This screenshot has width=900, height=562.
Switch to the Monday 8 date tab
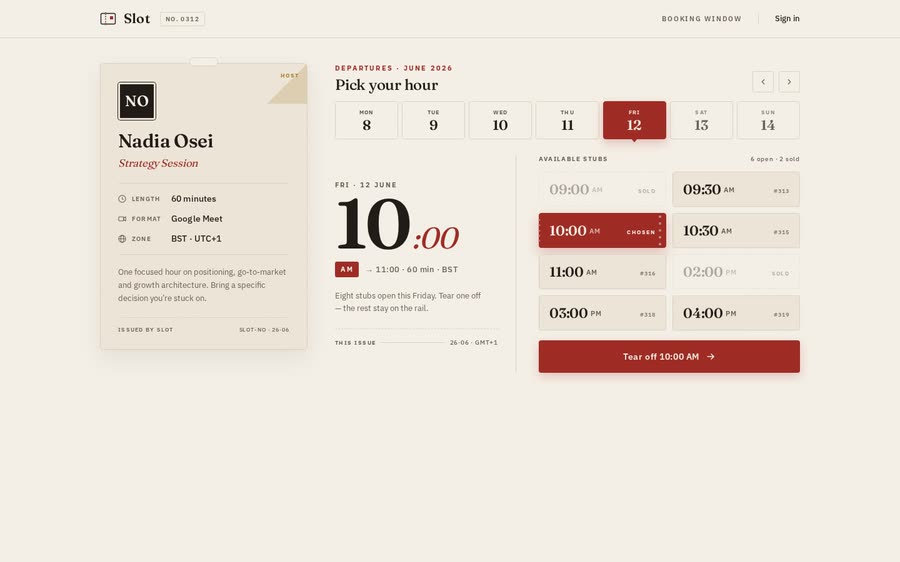[366, 121]
